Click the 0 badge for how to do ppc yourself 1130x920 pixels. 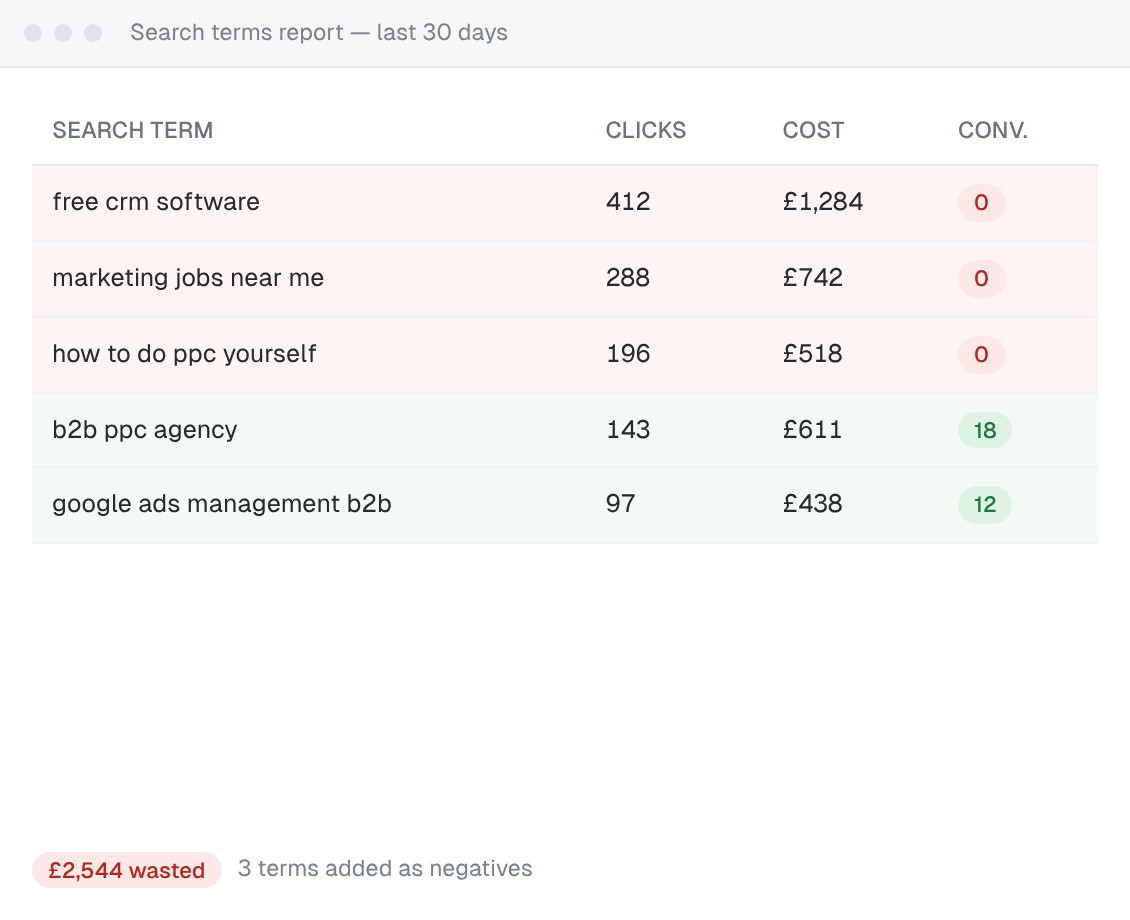coord(982,354)
